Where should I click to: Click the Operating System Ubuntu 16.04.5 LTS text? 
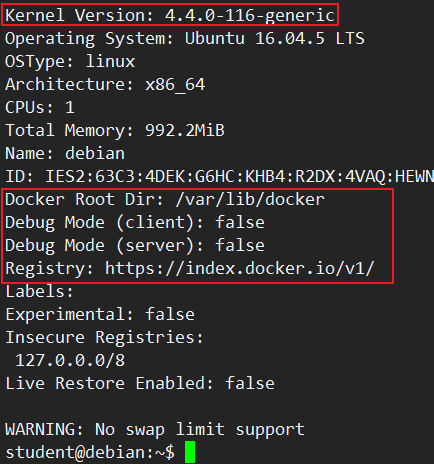185,38
